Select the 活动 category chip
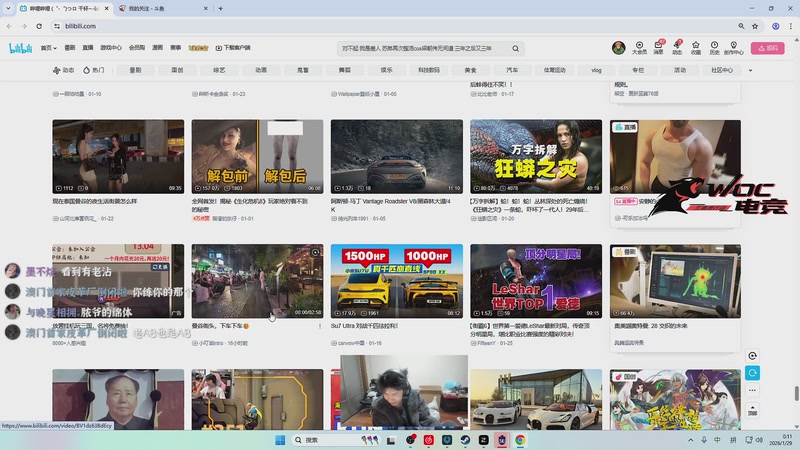The width and height of the screenshot is (800, 450). point(680,70)
